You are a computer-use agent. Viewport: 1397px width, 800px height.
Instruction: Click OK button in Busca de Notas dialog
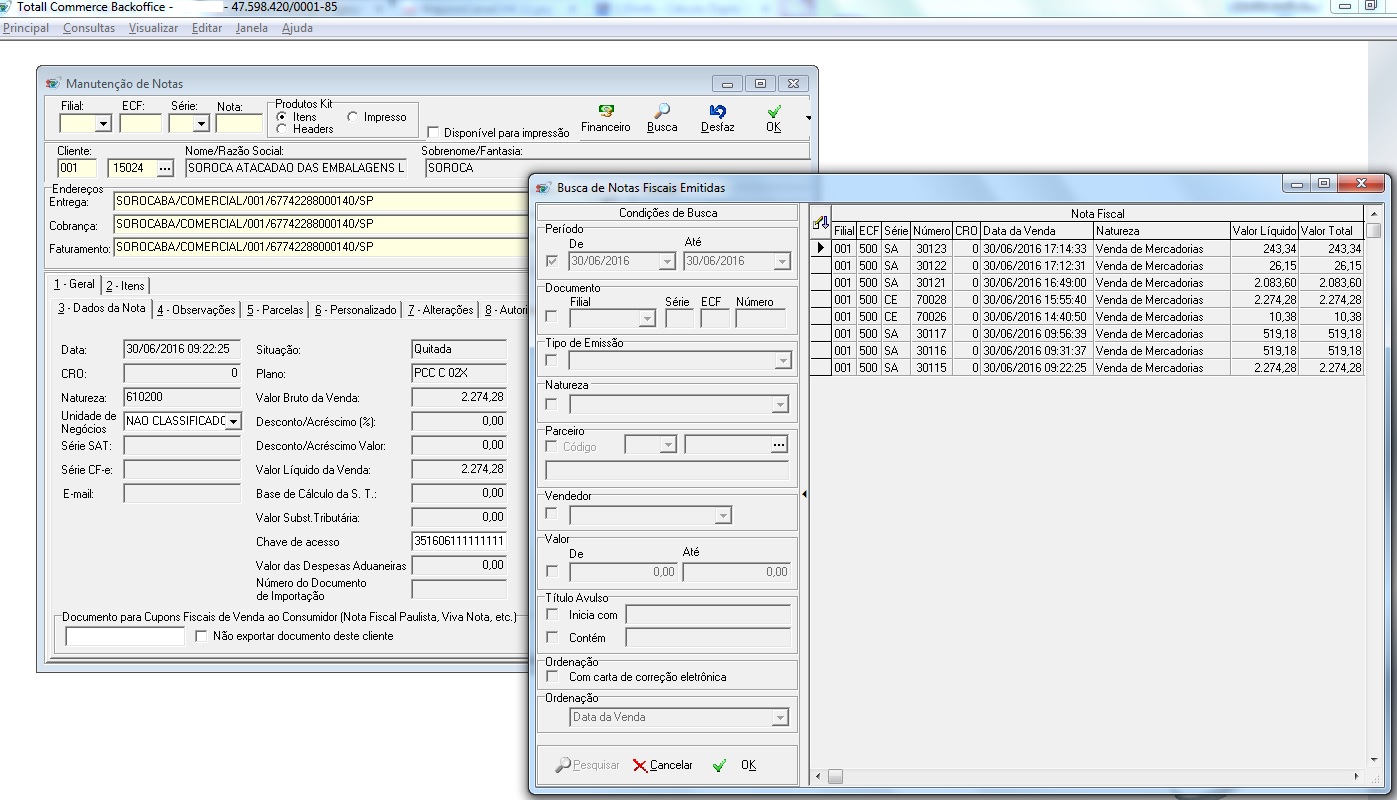[735, 765]
